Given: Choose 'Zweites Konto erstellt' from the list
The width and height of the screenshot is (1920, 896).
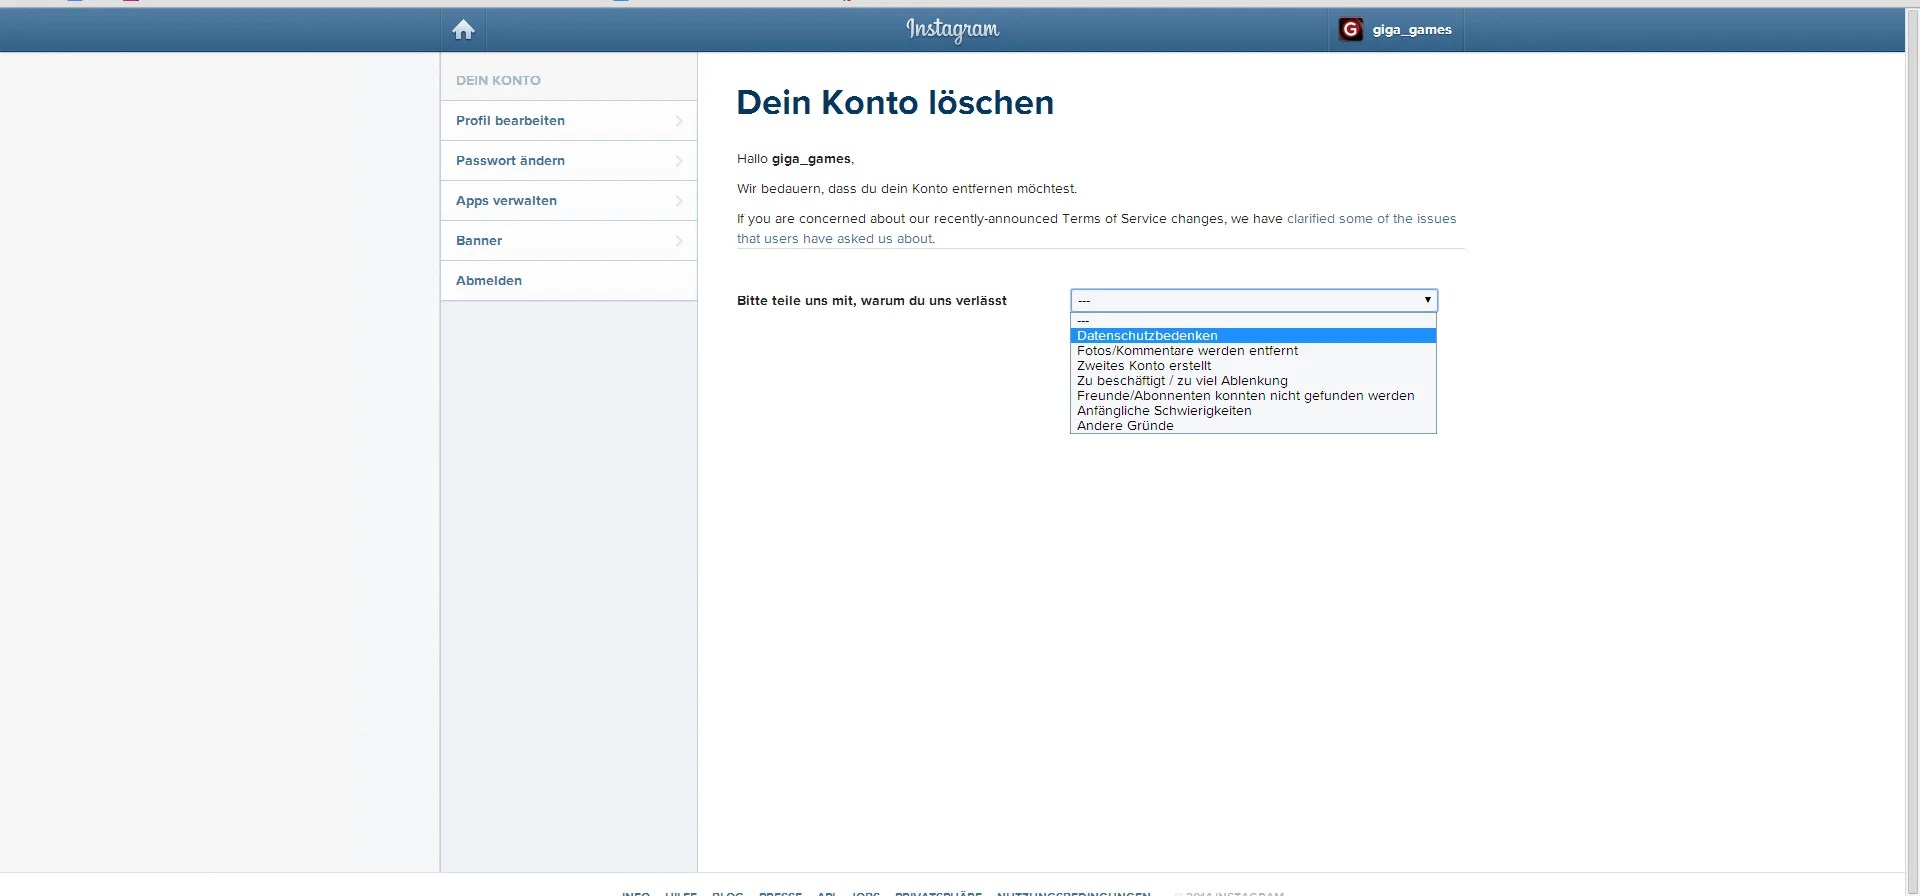Looking at the screenshot, I should [x=1253, y=366].
